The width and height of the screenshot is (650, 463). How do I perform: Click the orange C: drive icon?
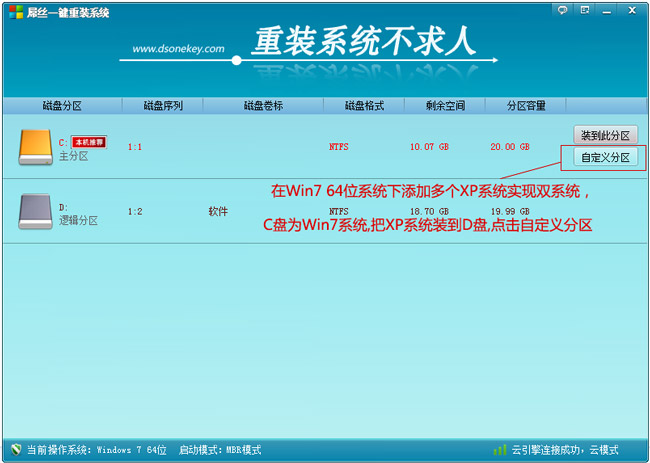pos(35,148)
